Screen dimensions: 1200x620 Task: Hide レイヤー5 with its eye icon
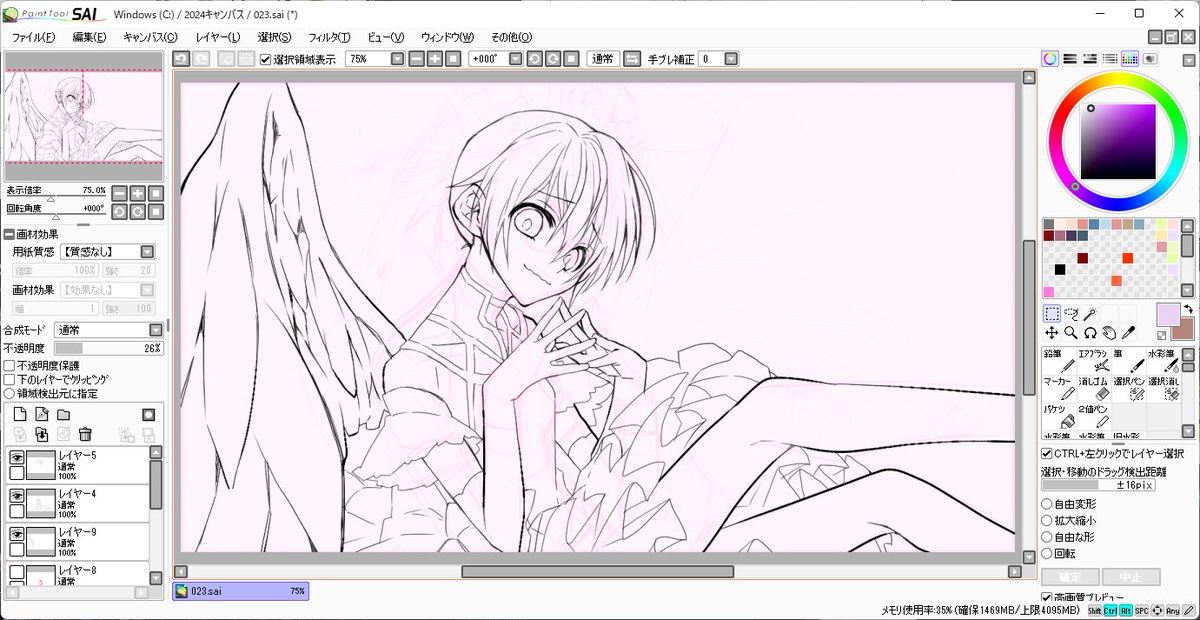[16, 458]
